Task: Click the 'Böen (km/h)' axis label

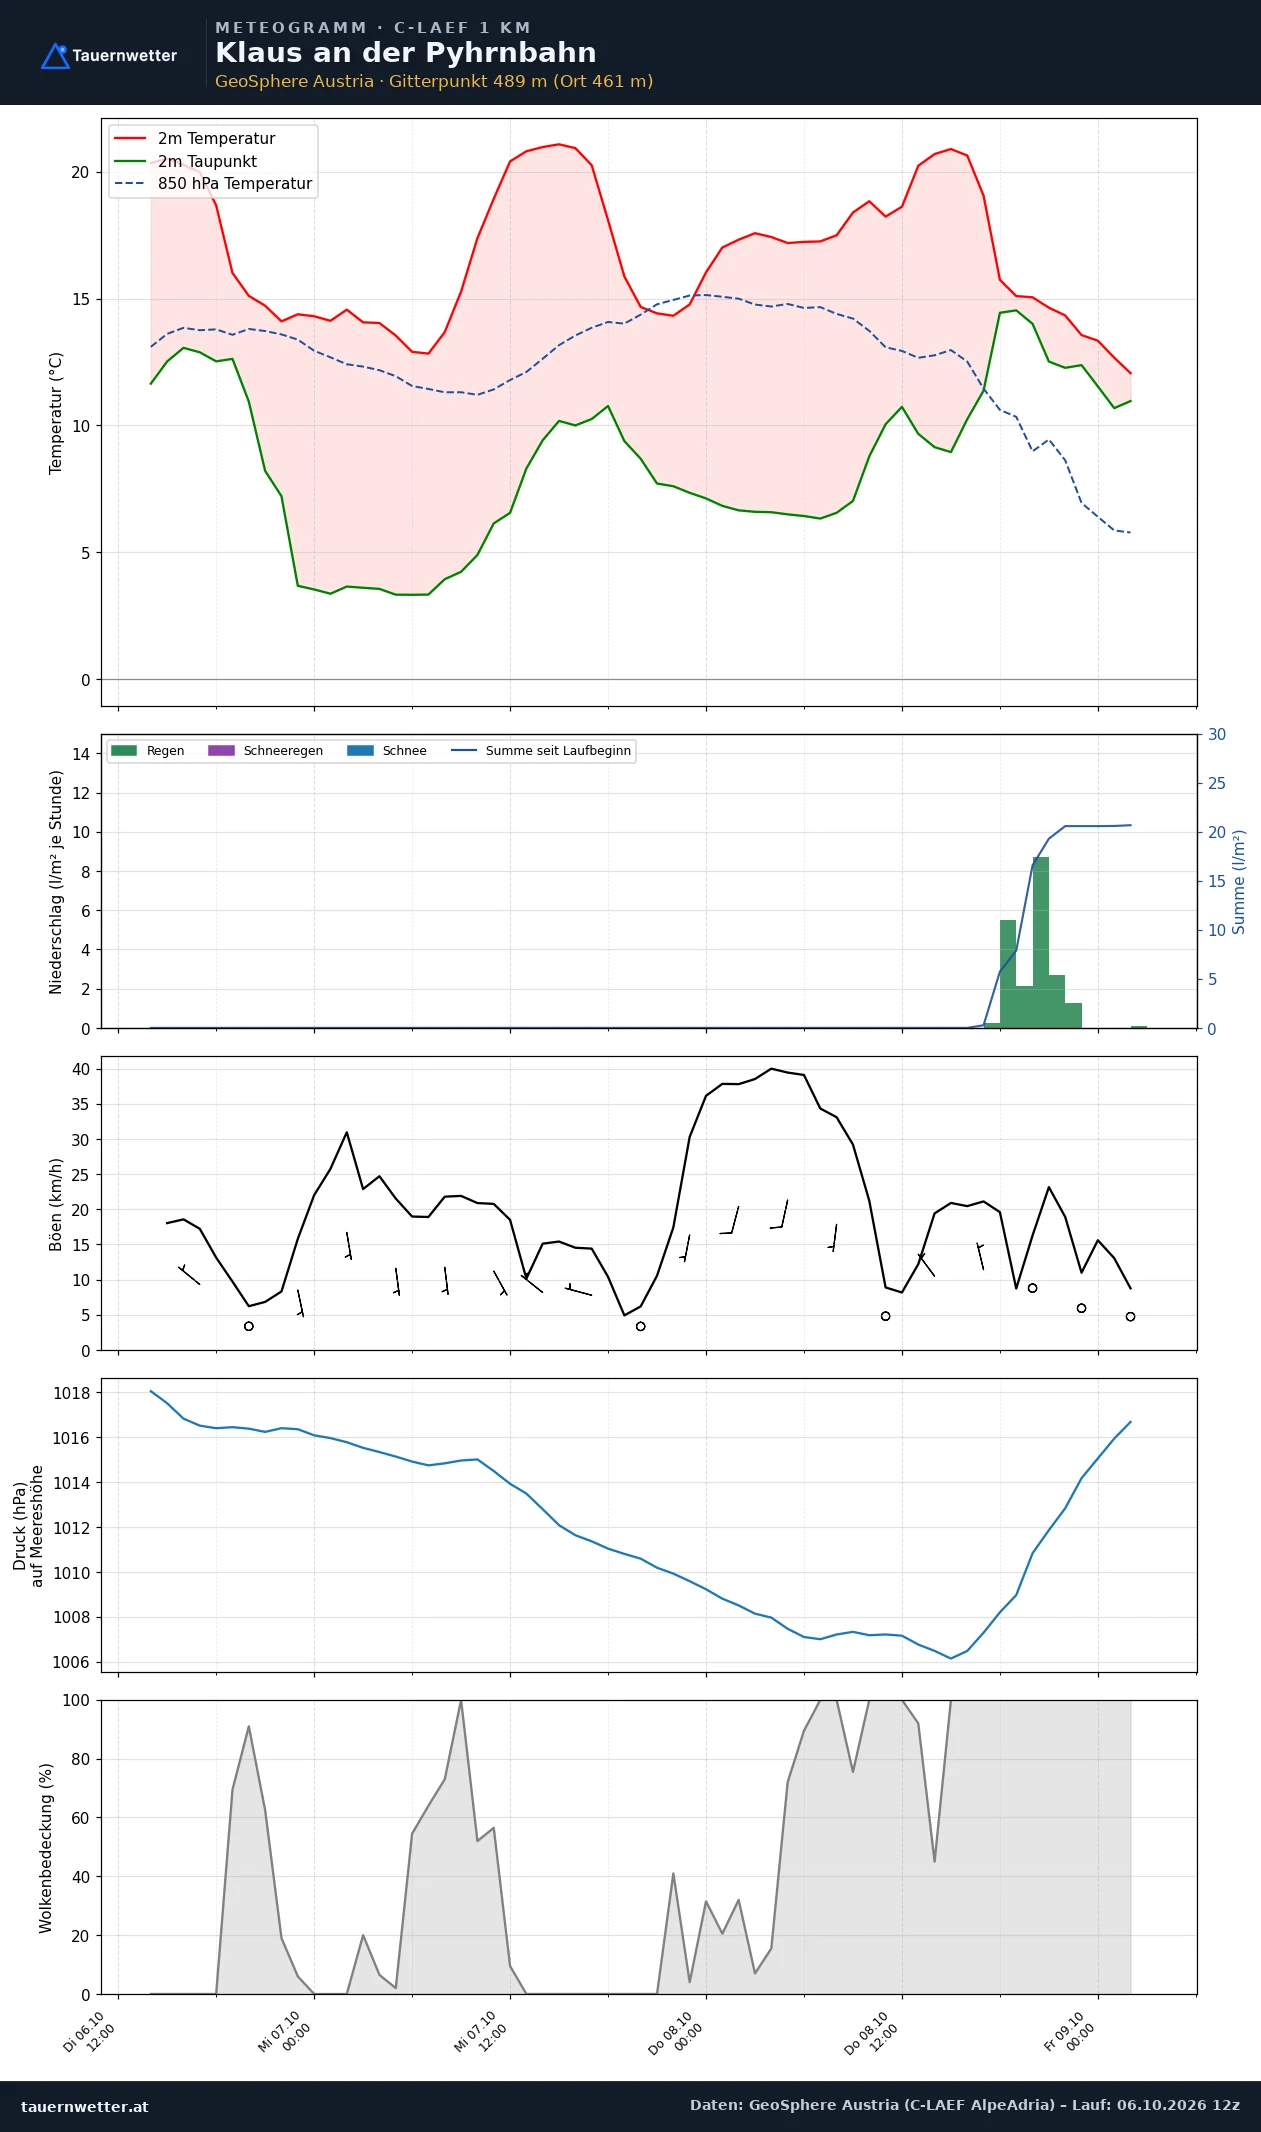Action: pyautogui.click(x=56, y=1204)
